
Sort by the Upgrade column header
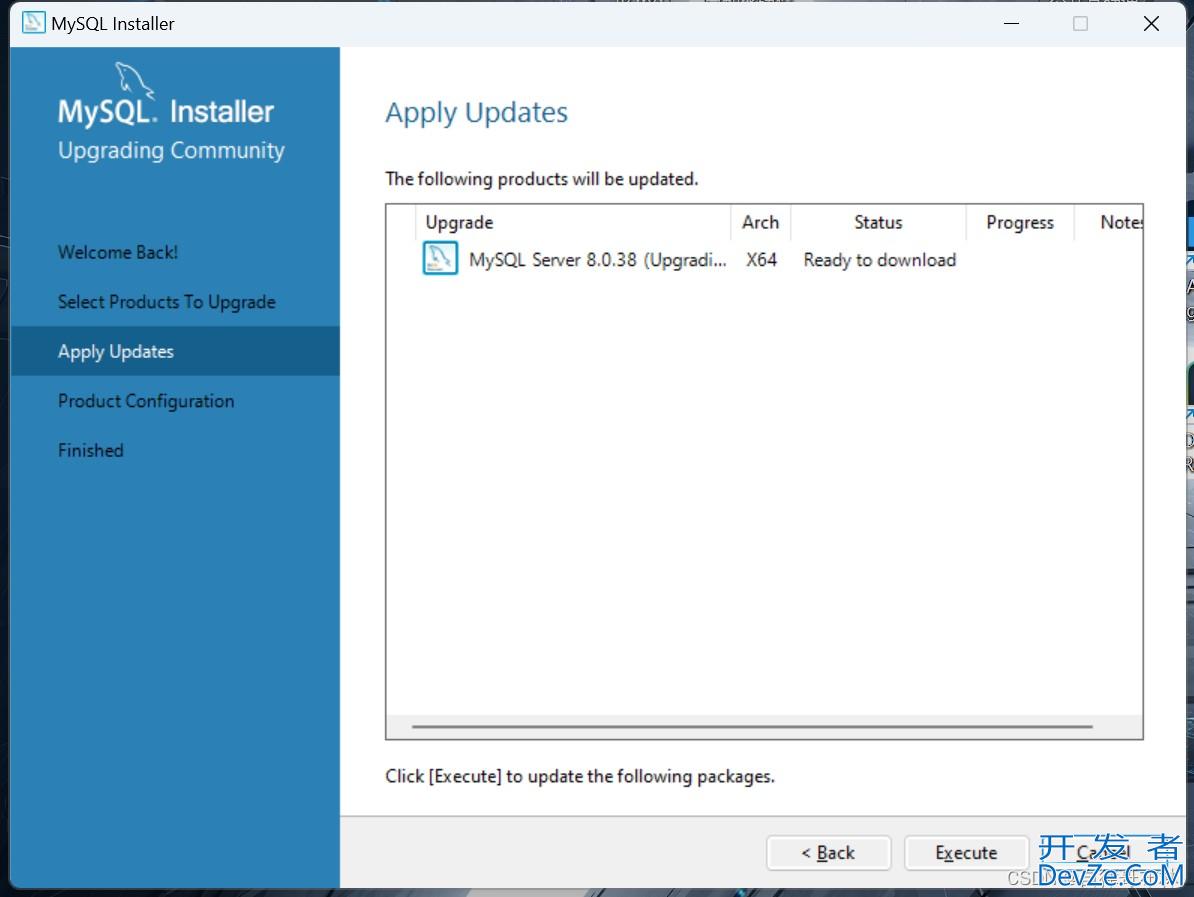point(460,222)
